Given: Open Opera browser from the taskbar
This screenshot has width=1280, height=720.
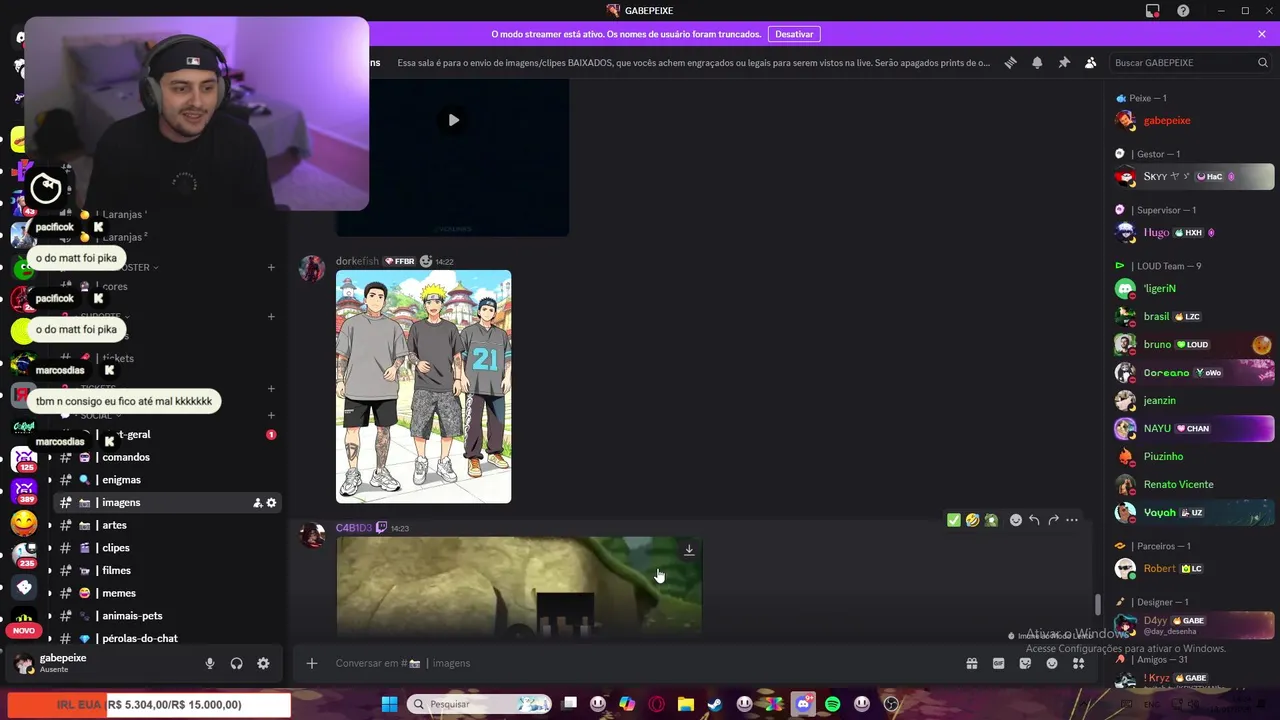Looking at the screenshot, I should point(657,704).
